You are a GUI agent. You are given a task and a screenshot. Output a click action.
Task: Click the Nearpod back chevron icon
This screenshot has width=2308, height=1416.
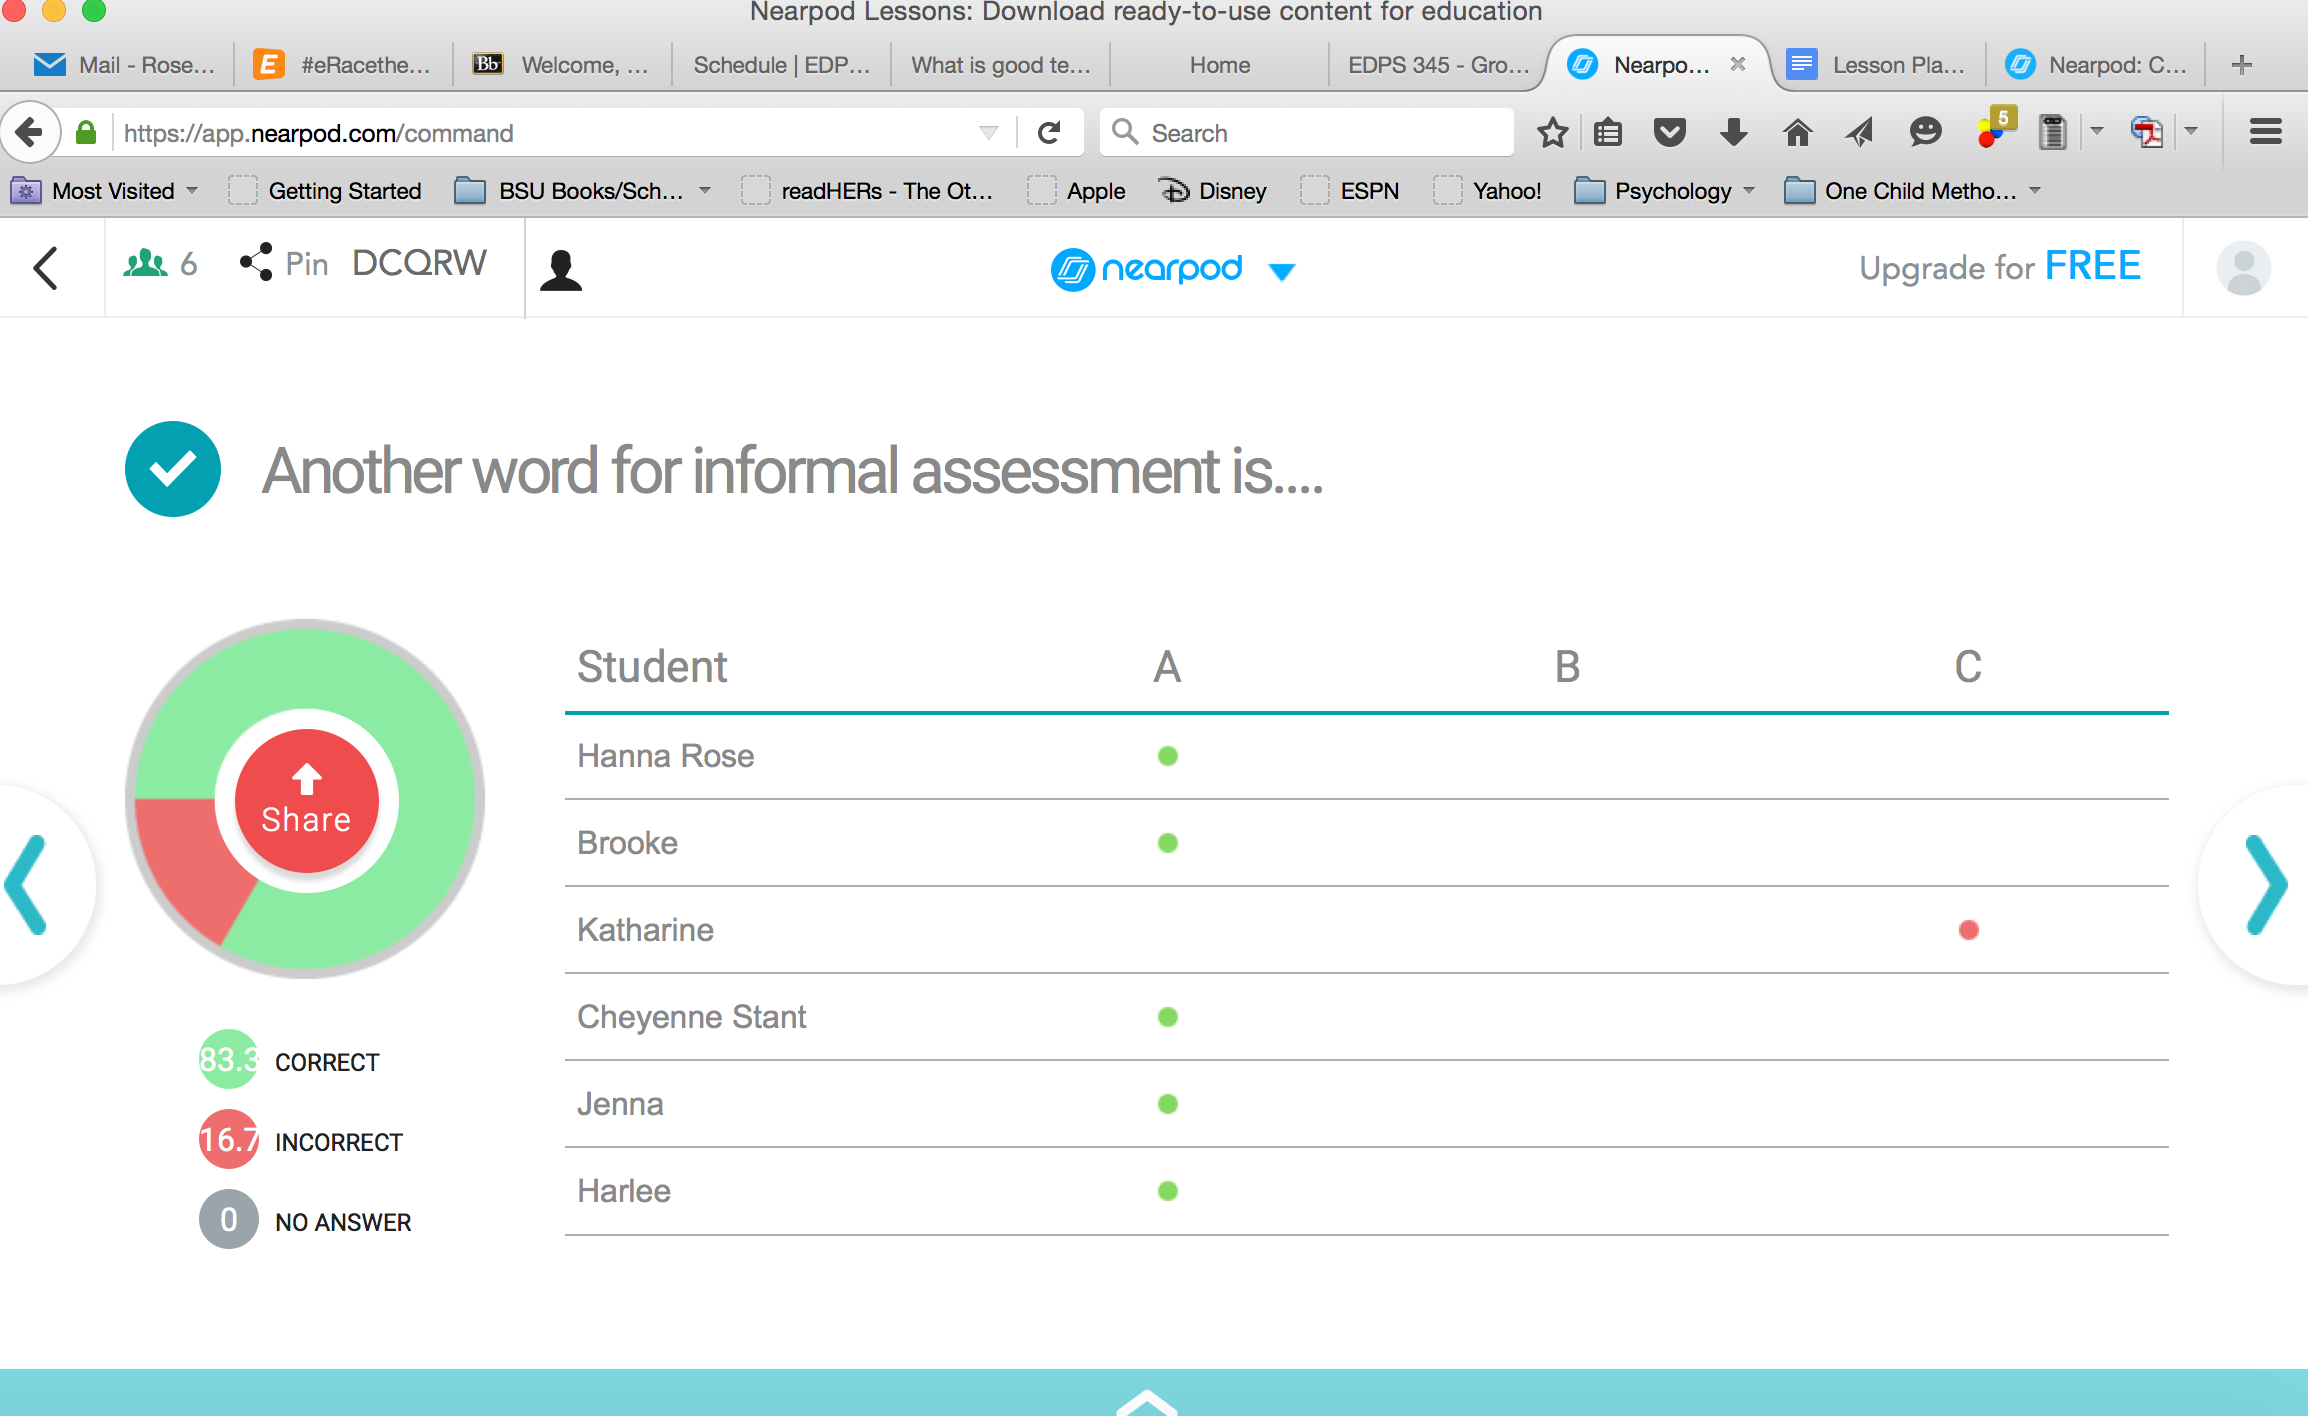point(46,268)
